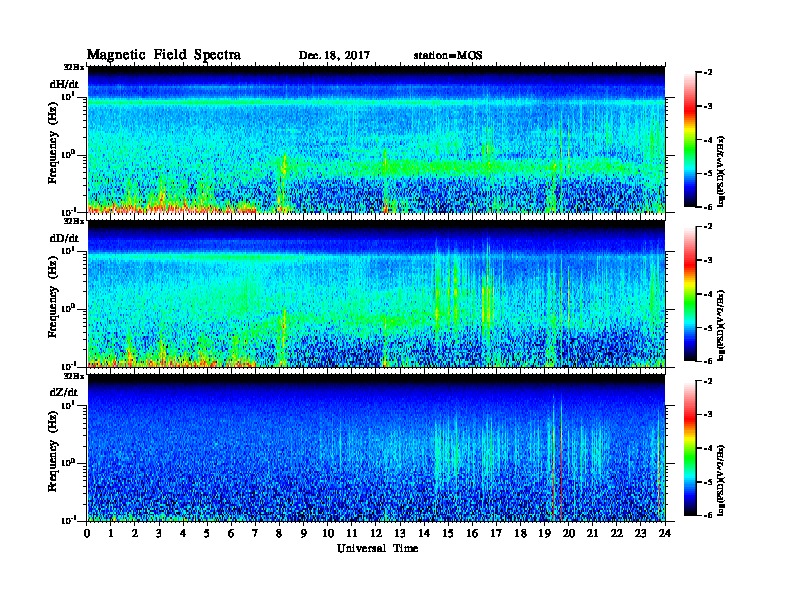The height and width of the screenshot is (612, 792).
Task: Click hour tick label "2" on time axis
Action: (135, 533)
